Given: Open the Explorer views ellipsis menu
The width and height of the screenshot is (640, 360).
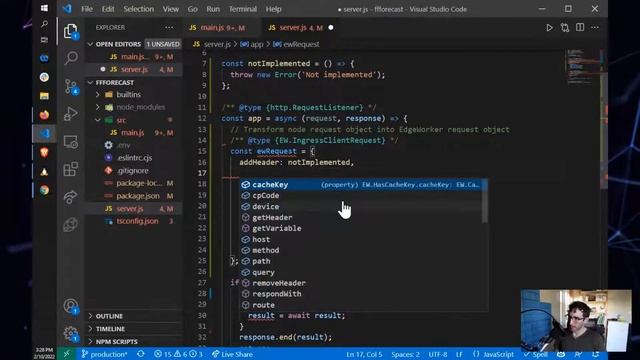Looking at the screenshot, I should click(x=169, y=27).
